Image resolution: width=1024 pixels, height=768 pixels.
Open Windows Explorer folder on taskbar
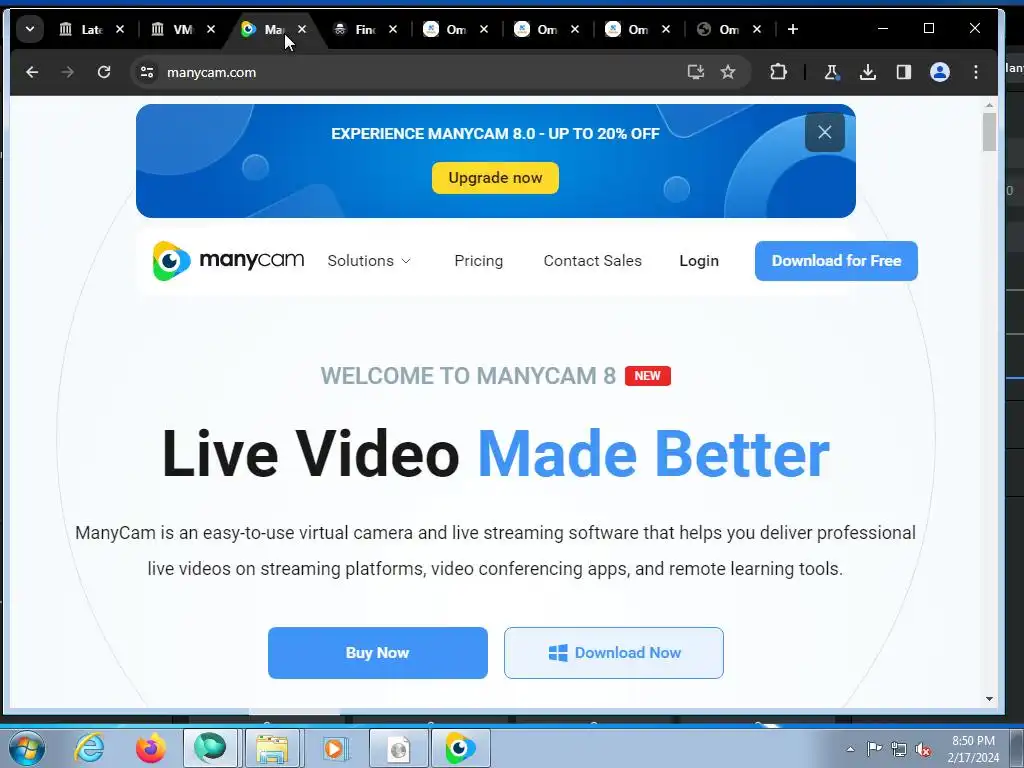tap(272, 748)
